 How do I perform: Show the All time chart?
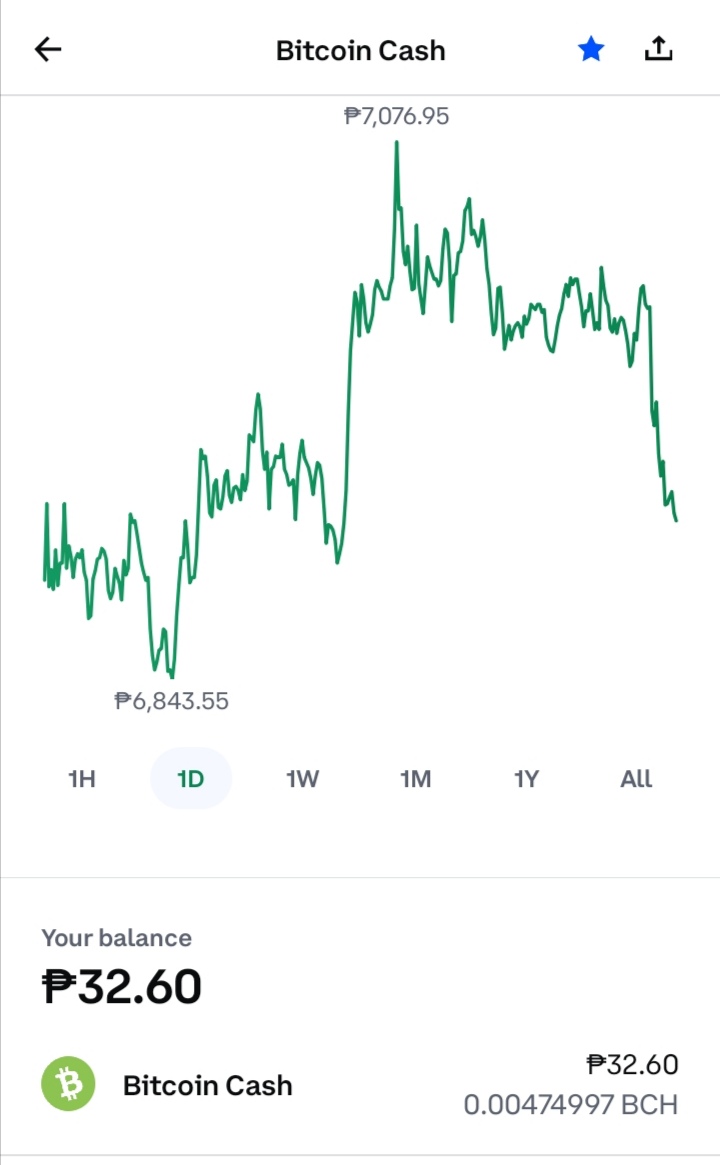coord(636,779)
